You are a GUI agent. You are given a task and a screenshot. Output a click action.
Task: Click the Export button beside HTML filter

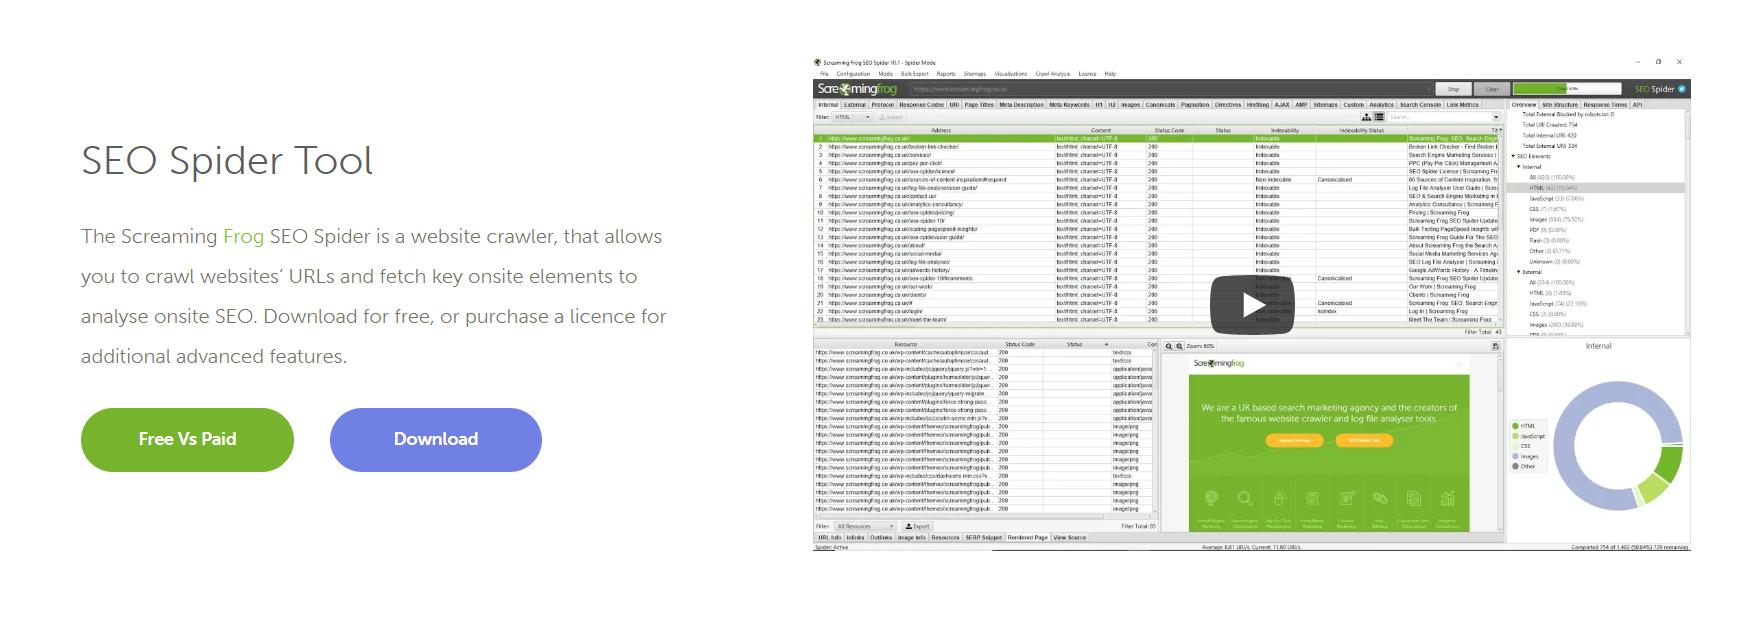click(x=892, y=117)
